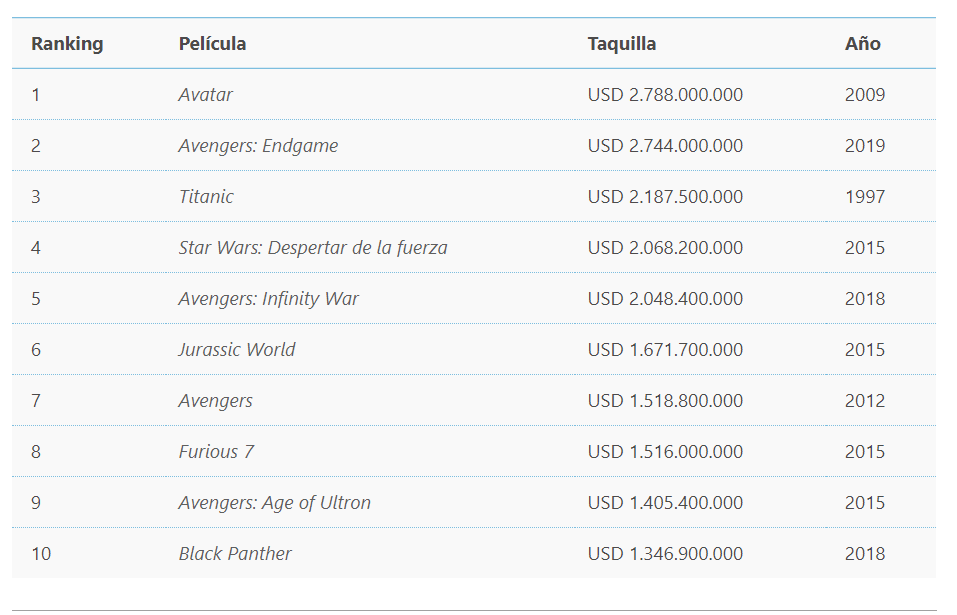Screen dimensions: 957x615
Task: Click the USD 1.346.900.000 box office value
Action: (x=665, y=554)
